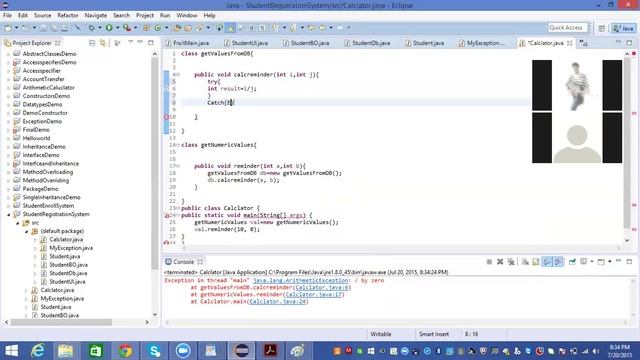Viewport: 640px width, 360px height.
Task: Open the Skype icon in the Windows taskbar
Action: (154, 350)
